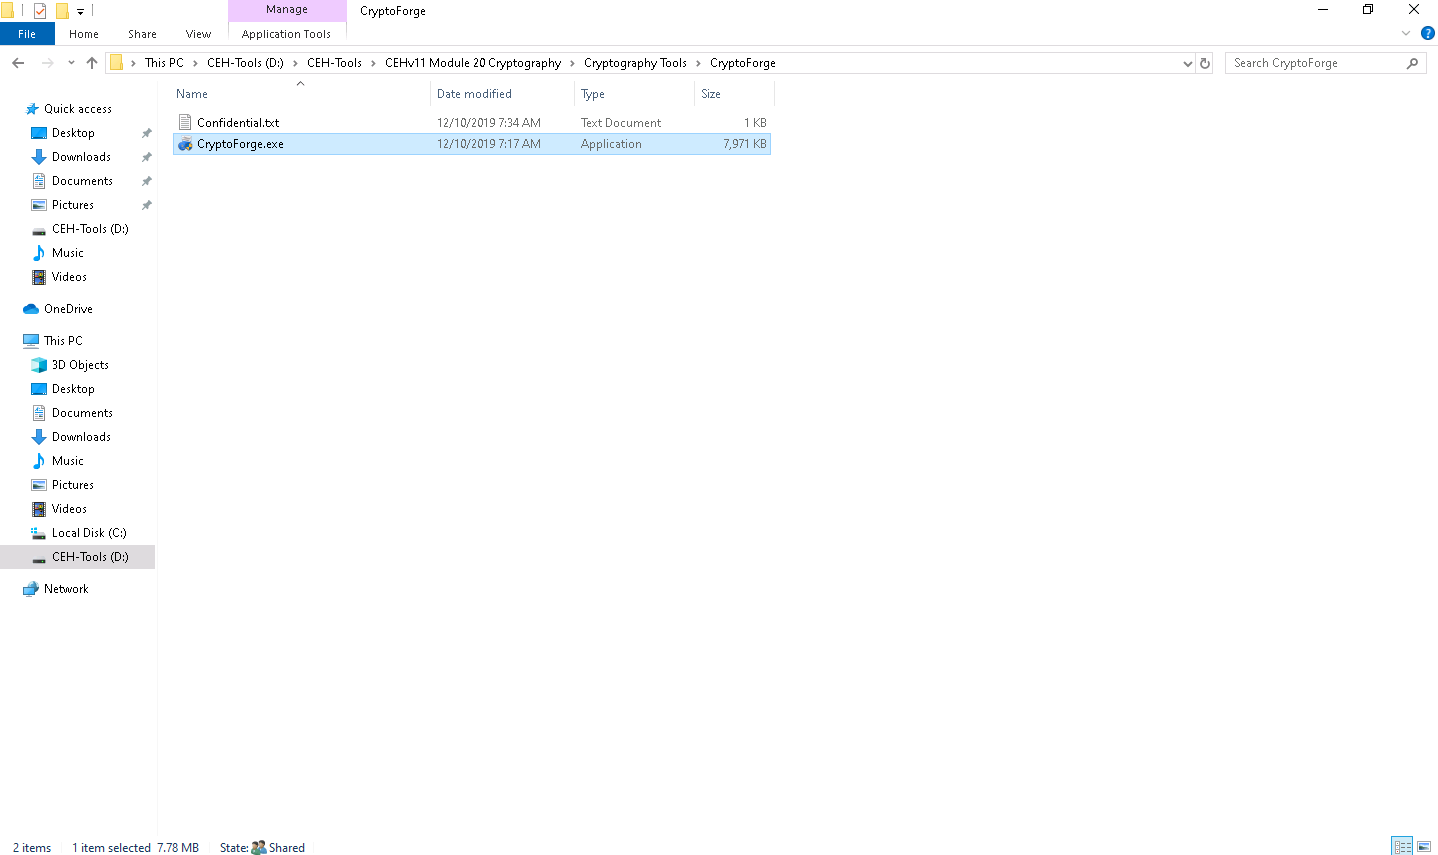Image resolution: width=1438 pixels, height=855 pixels.
Task: Click the Search CryptoForge box
Action: point(1315,63)
